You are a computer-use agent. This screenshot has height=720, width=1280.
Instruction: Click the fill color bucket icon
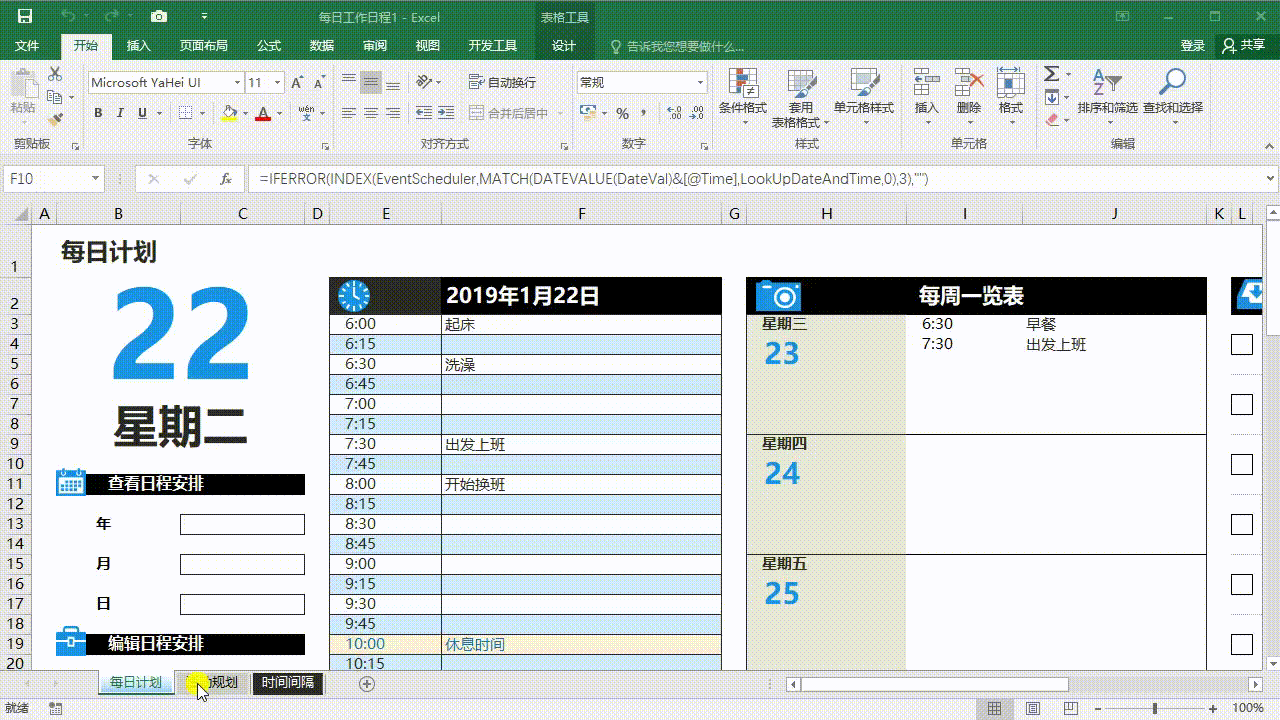(x=230, y=113)
